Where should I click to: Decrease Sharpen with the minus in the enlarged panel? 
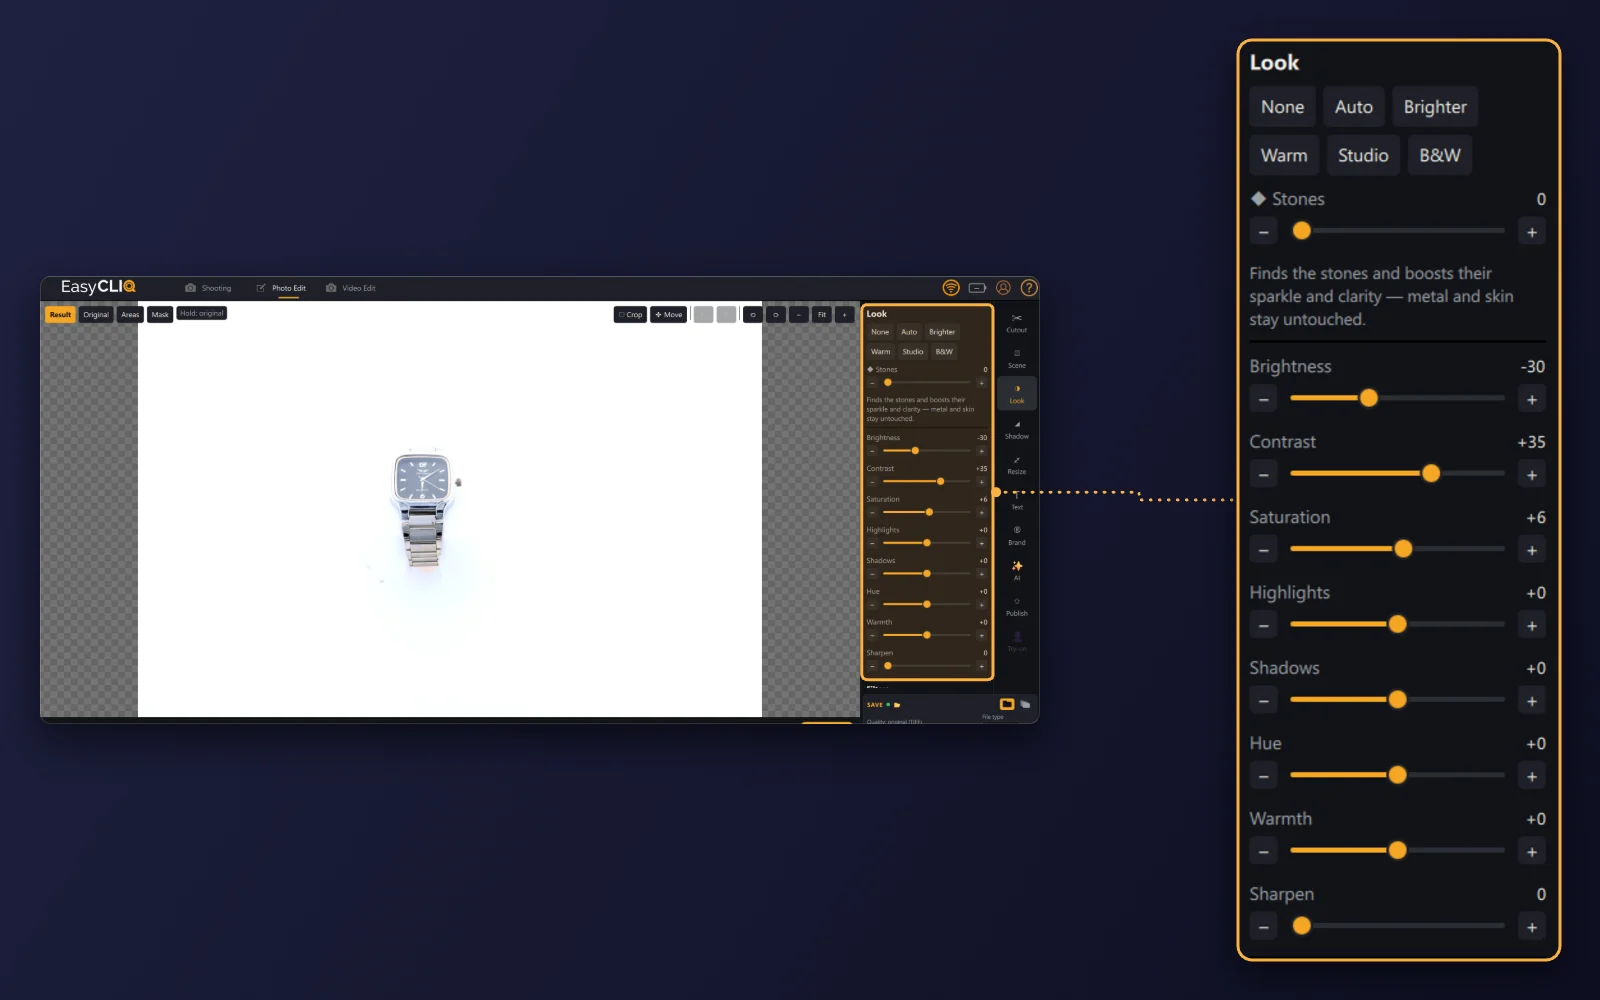pyautogui.click(x=1264, y=927)
